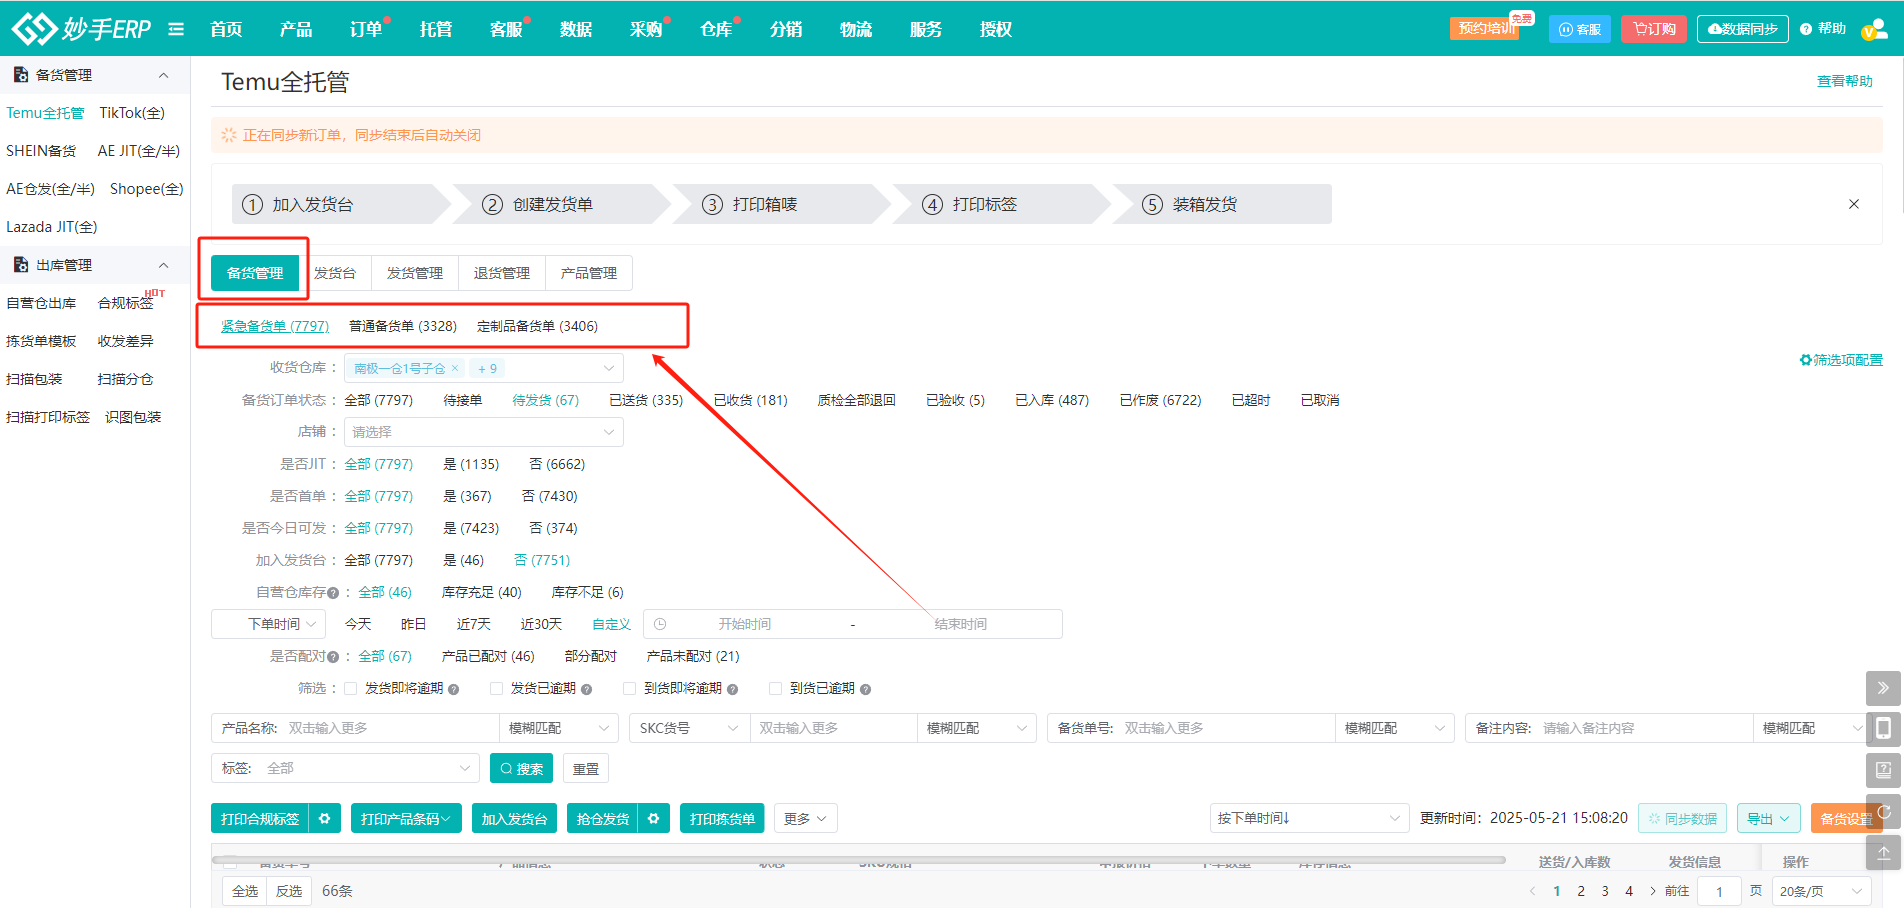
Task: Click the 妙手ERP logo
Action: [x=82, y=28]
